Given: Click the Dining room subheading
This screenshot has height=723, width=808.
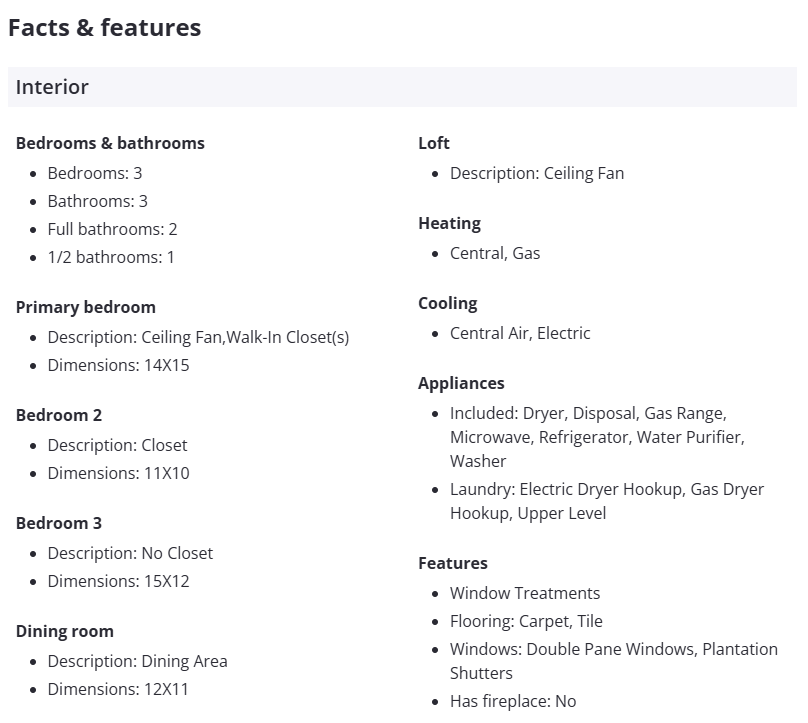Looking at the screenshot, I should 65,631.
